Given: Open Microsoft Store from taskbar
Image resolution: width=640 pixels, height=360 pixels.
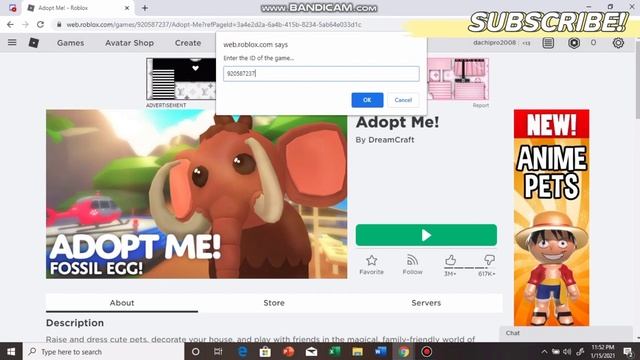Looking at the screenshot, I should pyautogui.click(x=265, y=351).
